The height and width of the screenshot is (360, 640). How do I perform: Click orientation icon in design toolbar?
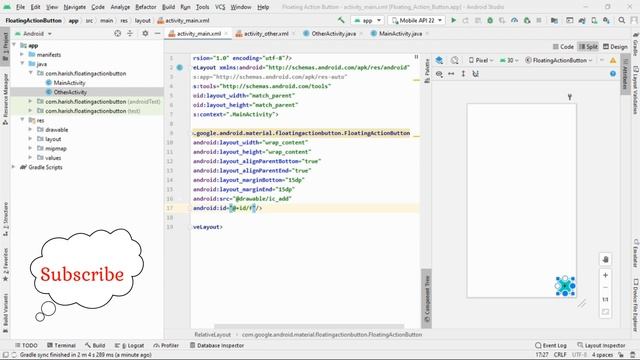point(455,60)
